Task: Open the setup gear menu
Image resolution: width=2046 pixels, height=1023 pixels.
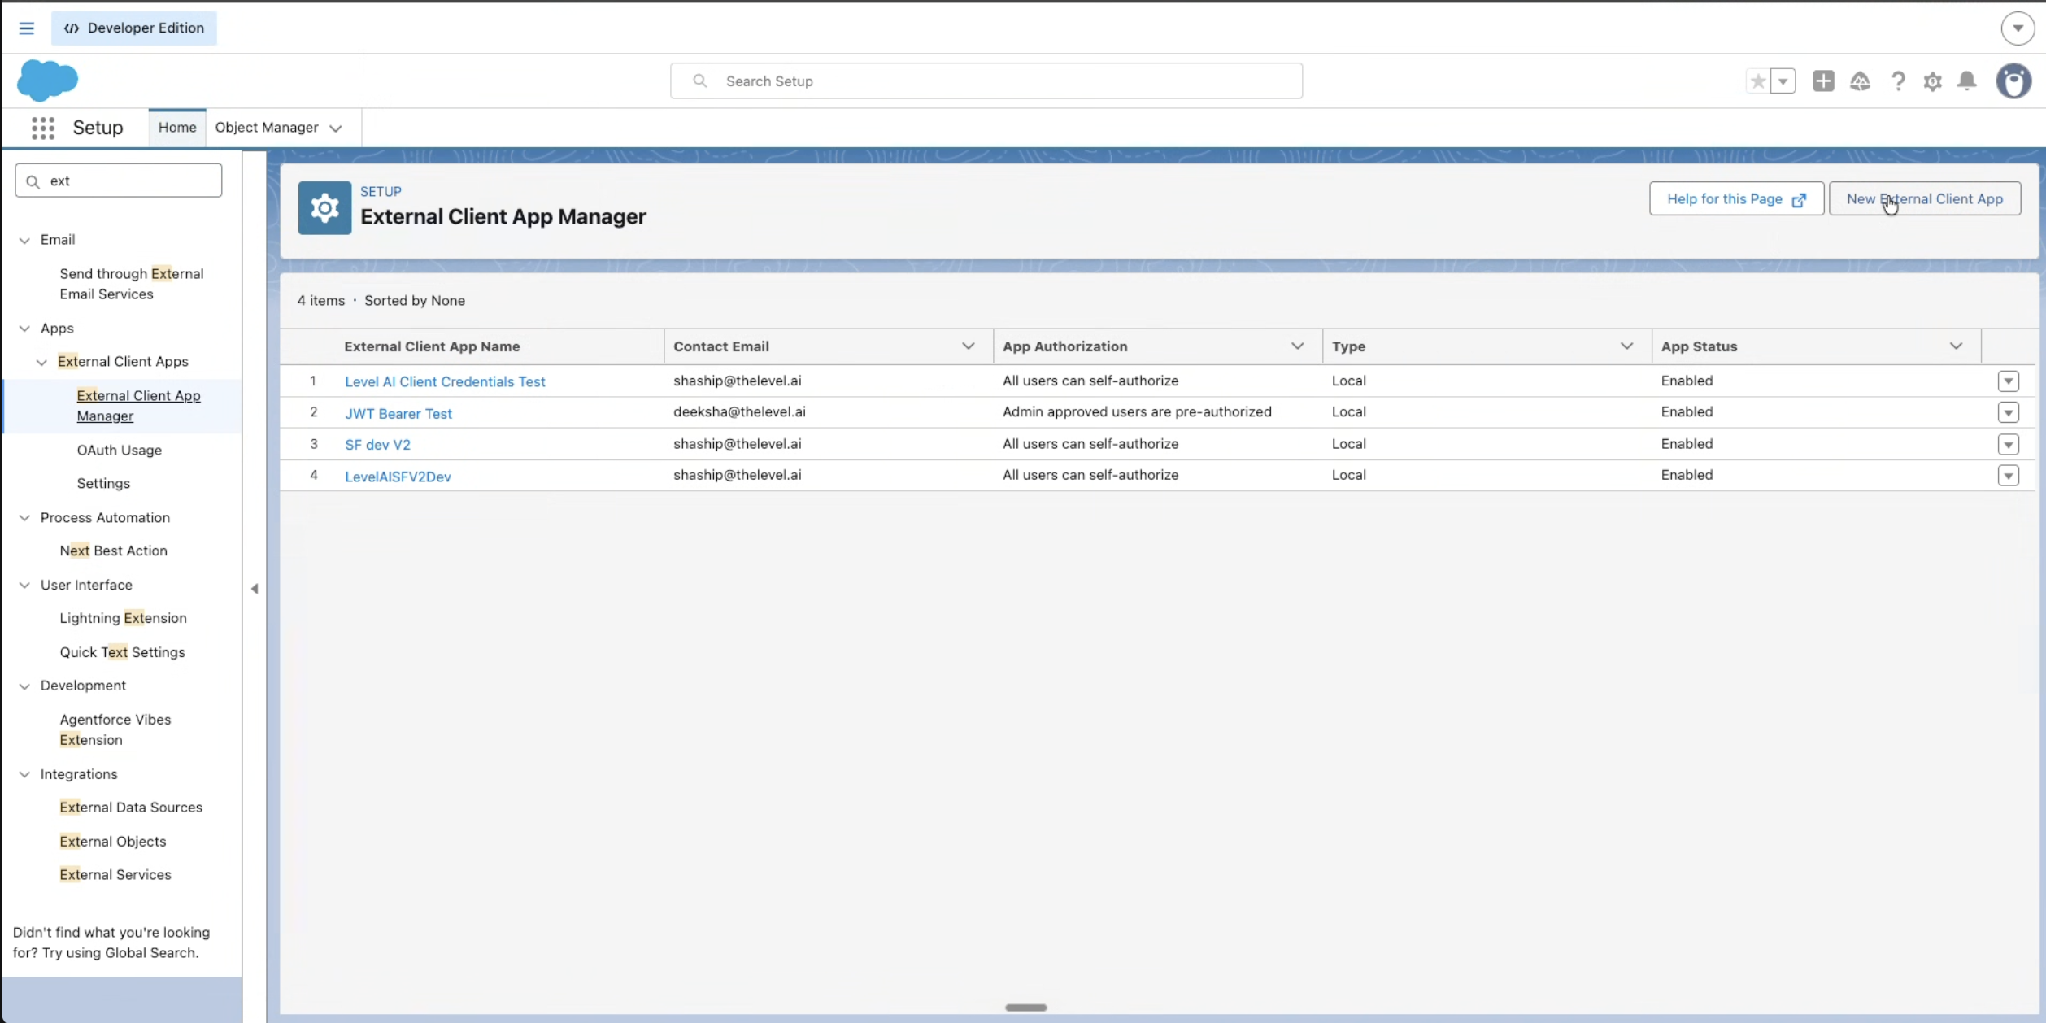Action: 1932,81
